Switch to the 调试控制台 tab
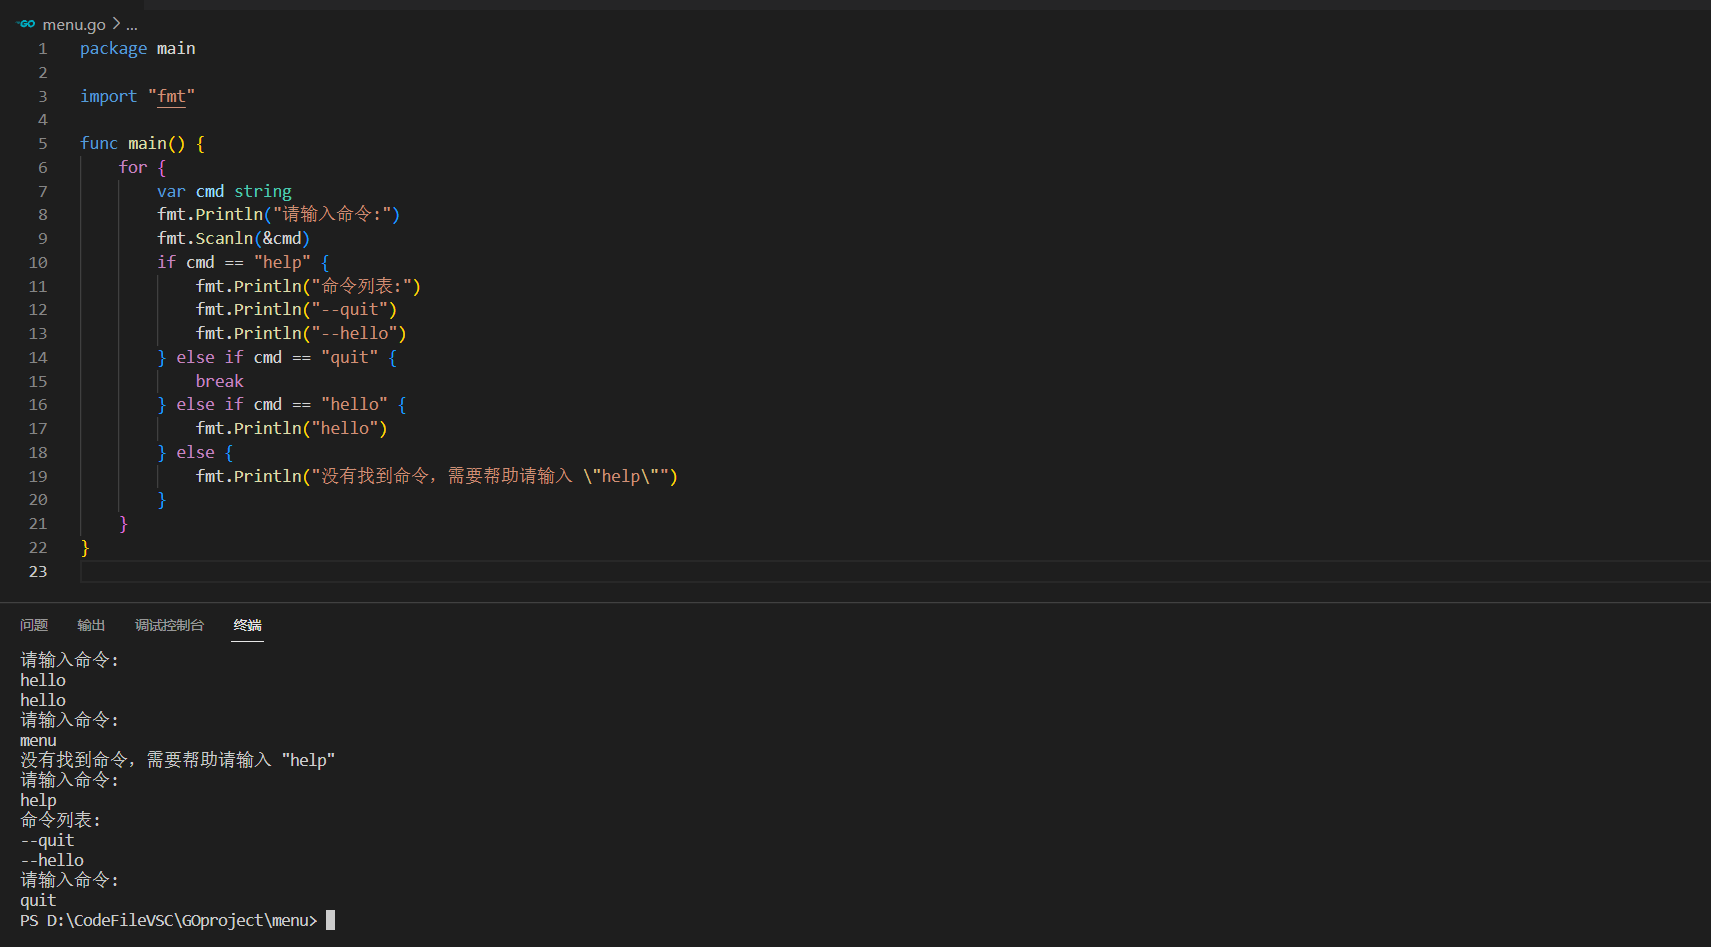1711x947 pixels. (x=168, y=625)
